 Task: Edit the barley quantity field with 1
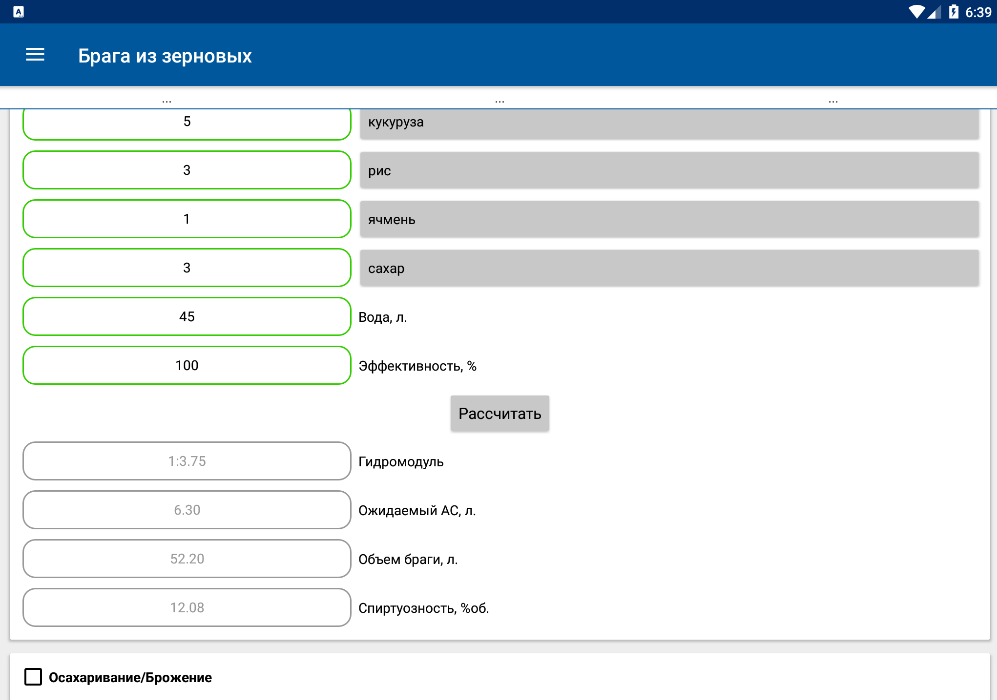187,219
